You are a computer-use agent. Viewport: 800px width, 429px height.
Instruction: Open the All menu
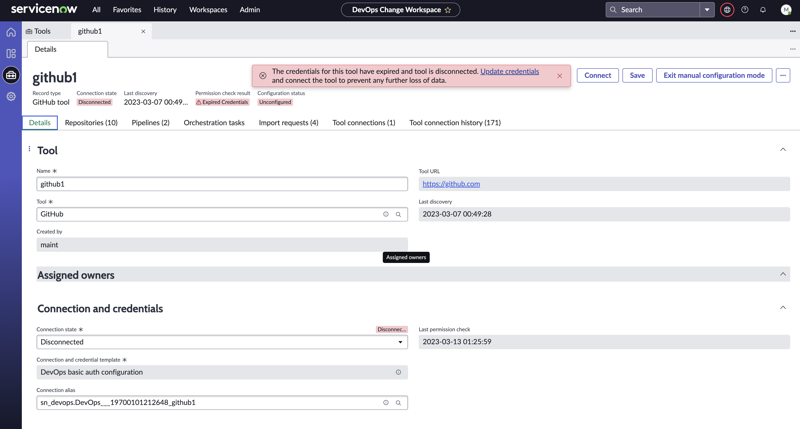96,10
